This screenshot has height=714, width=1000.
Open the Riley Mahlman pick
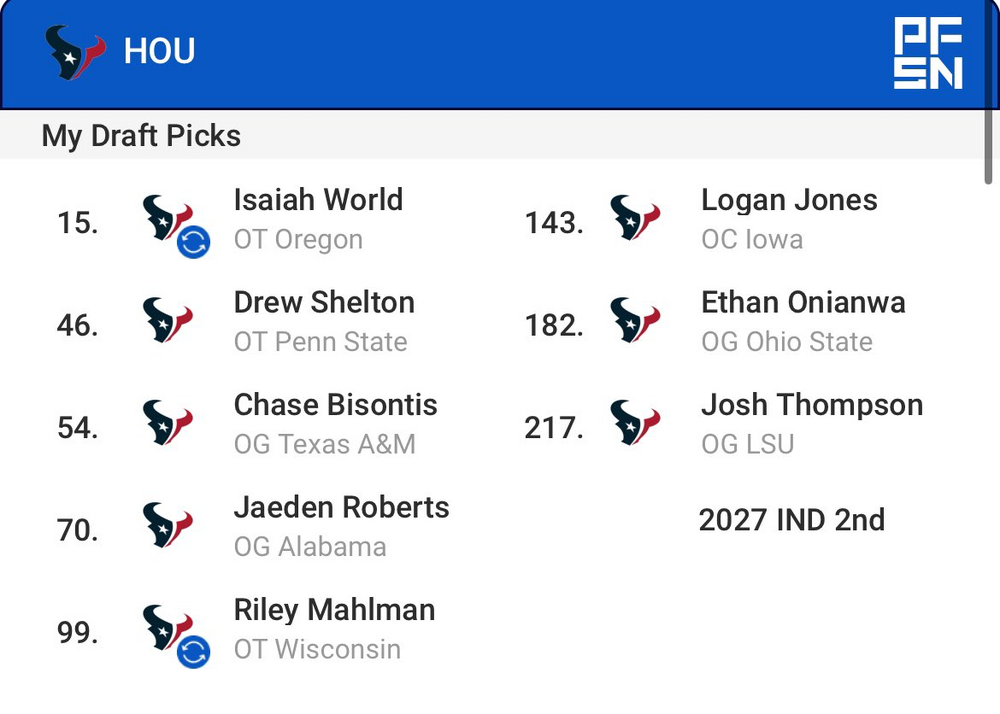click(334, 610)
